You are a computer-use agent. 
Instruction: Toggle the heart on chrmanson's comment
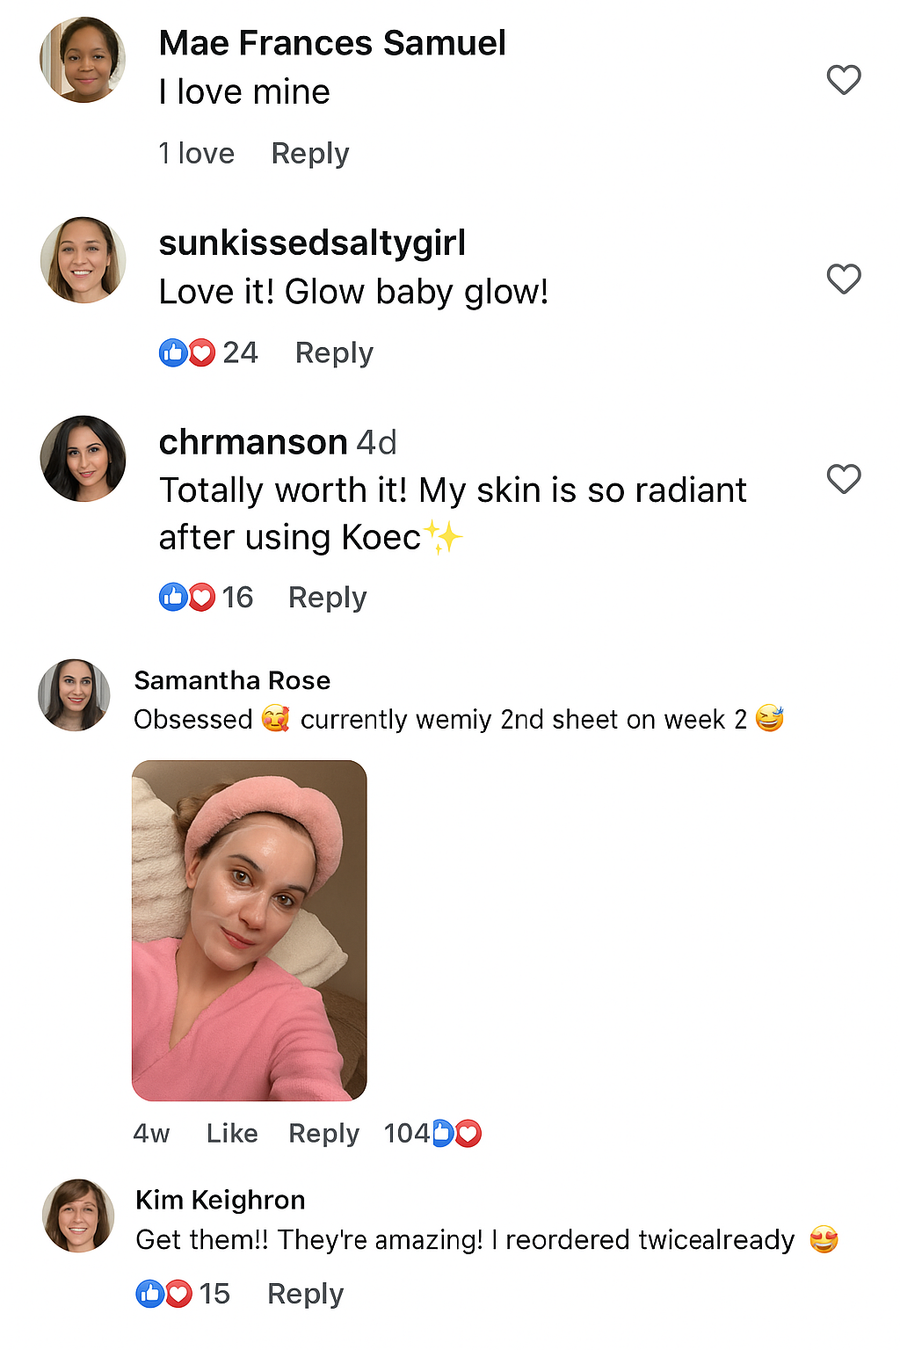[x=844, y=479]
